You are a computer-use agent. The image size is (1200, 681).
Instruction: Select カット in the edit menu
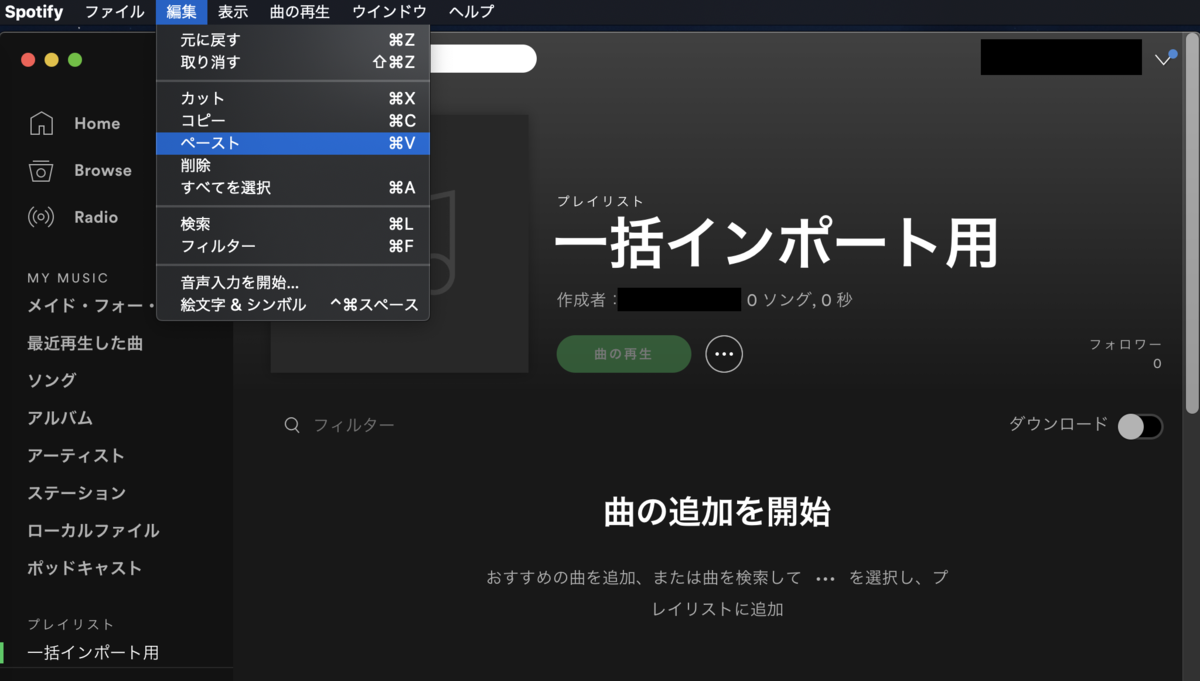[x=293, y=98]
